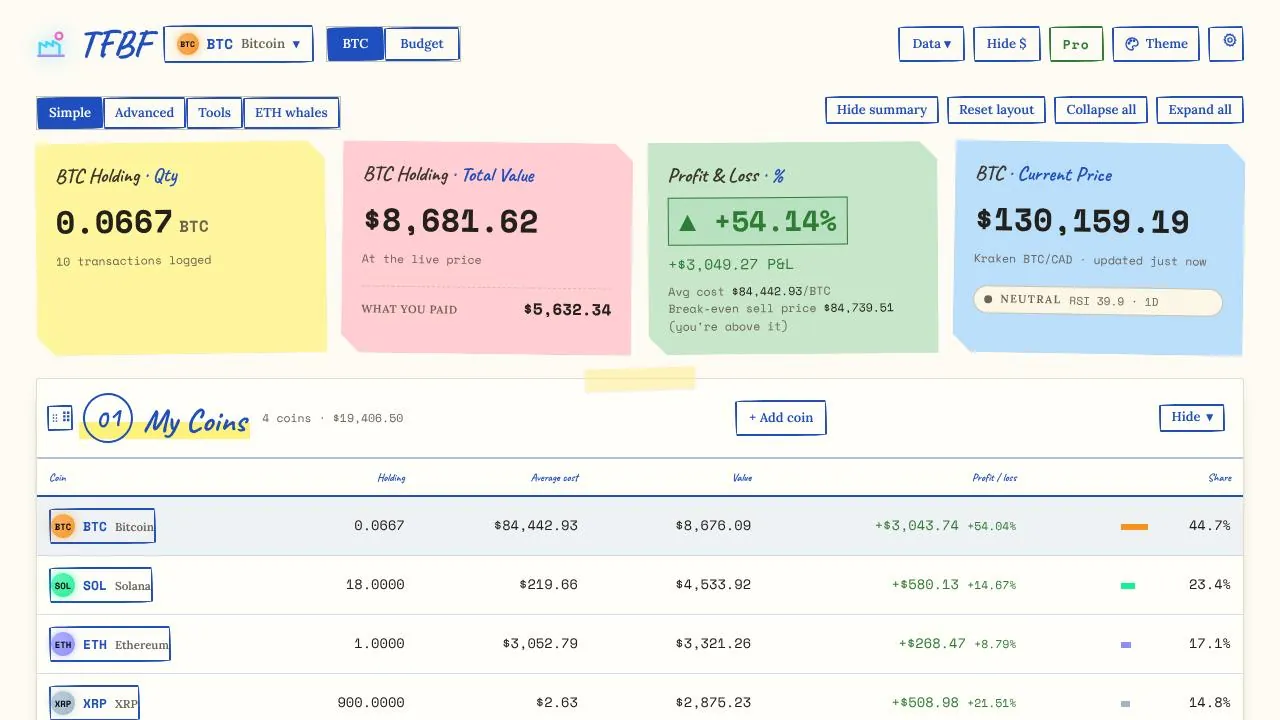Click the SOL coin icon in table

[63, 586]
